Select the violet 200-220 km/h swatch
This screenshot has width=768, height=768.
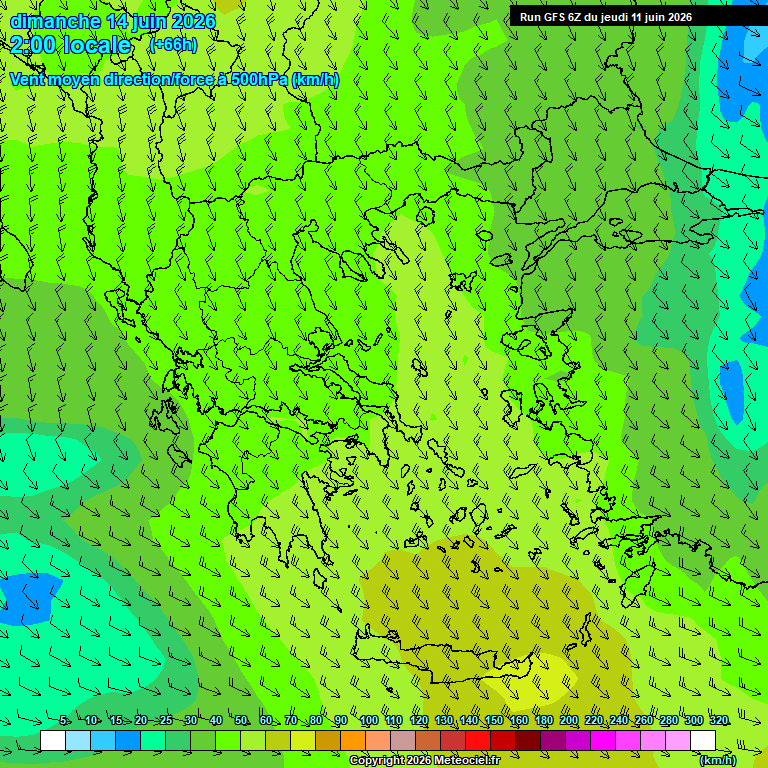(x=577, y=740)
